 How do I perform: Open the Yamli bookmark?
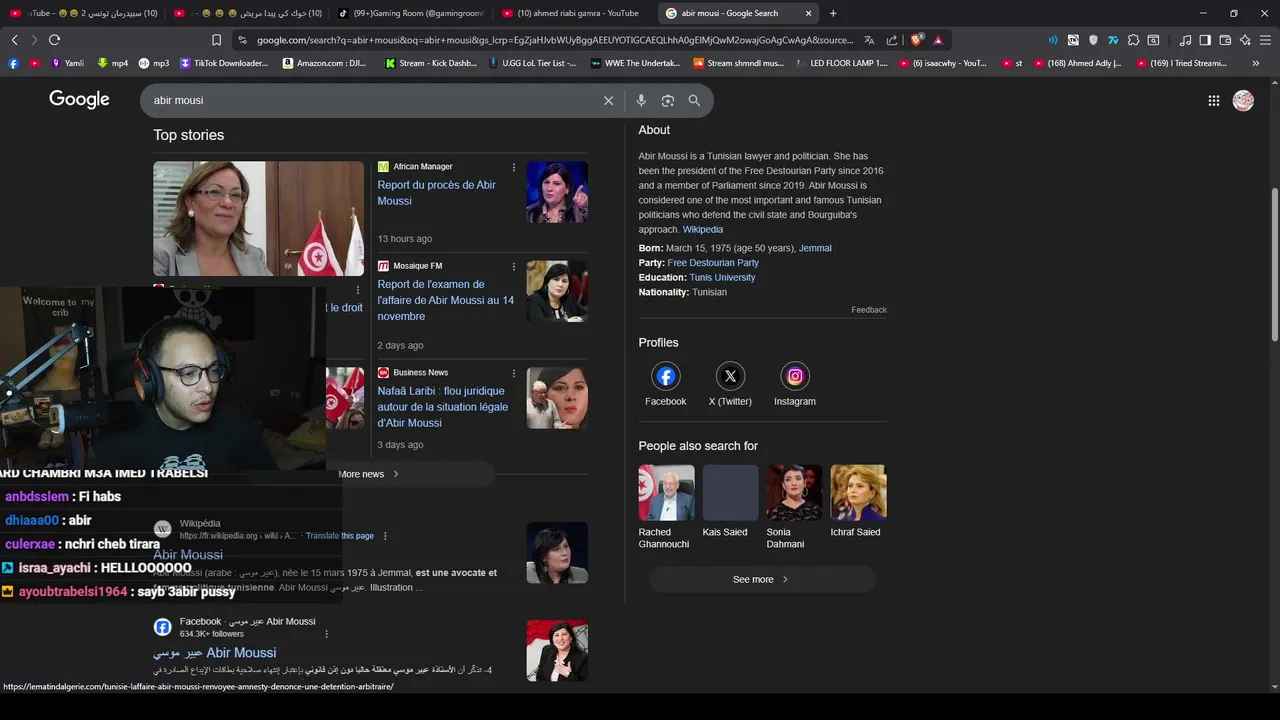click(x=67, y=63)
